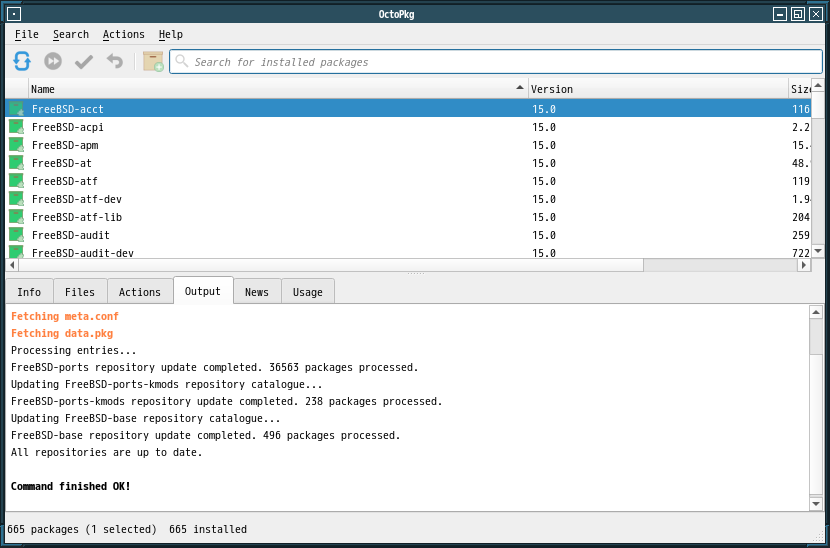Click the FreeBSD-atf package status icon
Viewport: 830px width, 548px height.
coord(16,181)
